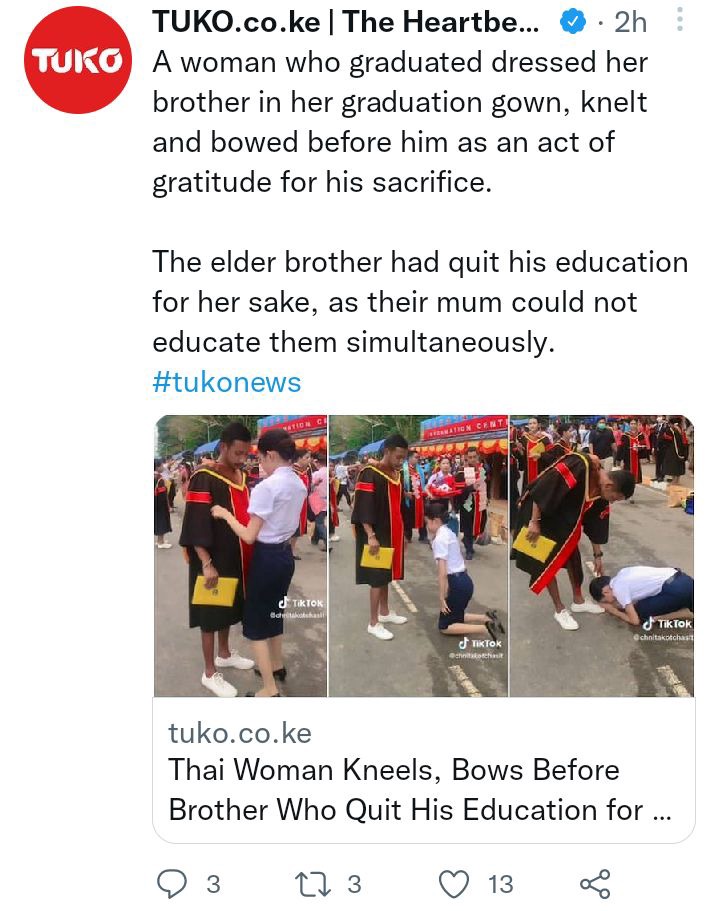
Task: Click the like count 13
Action: [501, 884]
